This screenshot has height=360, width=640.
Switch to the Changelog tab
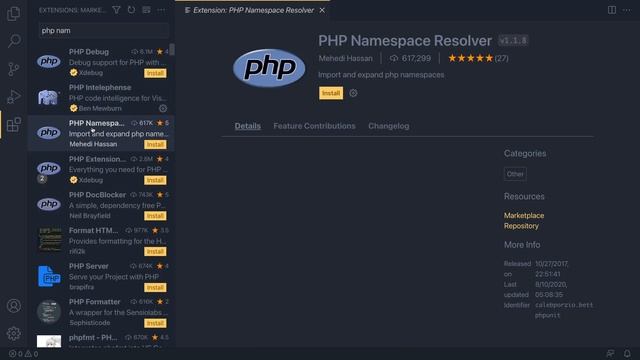pos(389,126)
